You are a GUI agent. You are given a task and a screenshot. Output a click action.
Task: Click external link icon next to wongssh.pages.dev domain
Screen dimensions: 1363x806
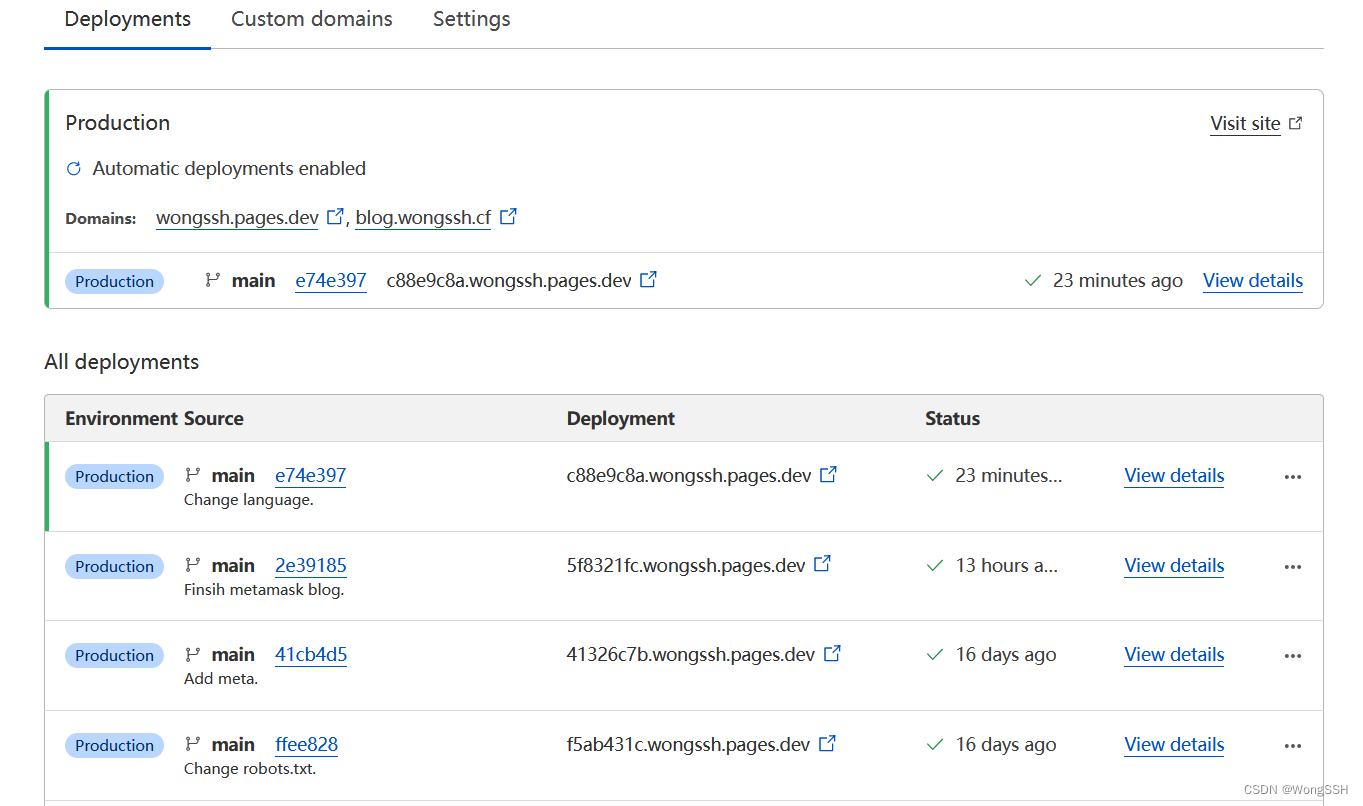point(336,216)
